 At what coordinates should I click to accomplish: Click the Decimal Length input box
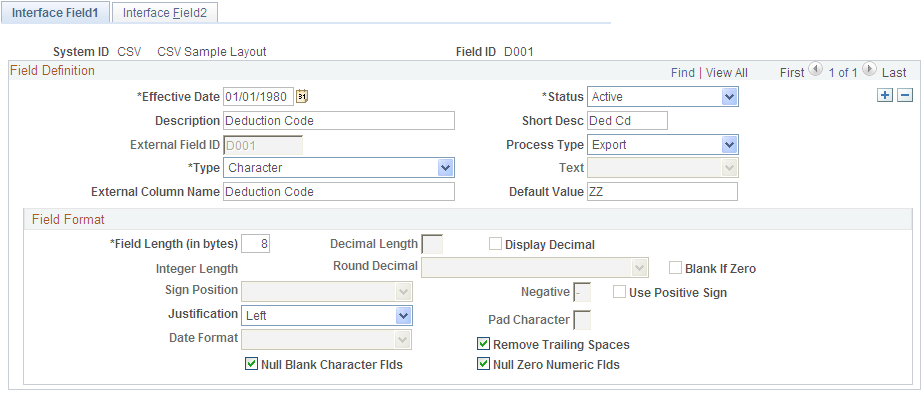(433, 244)
